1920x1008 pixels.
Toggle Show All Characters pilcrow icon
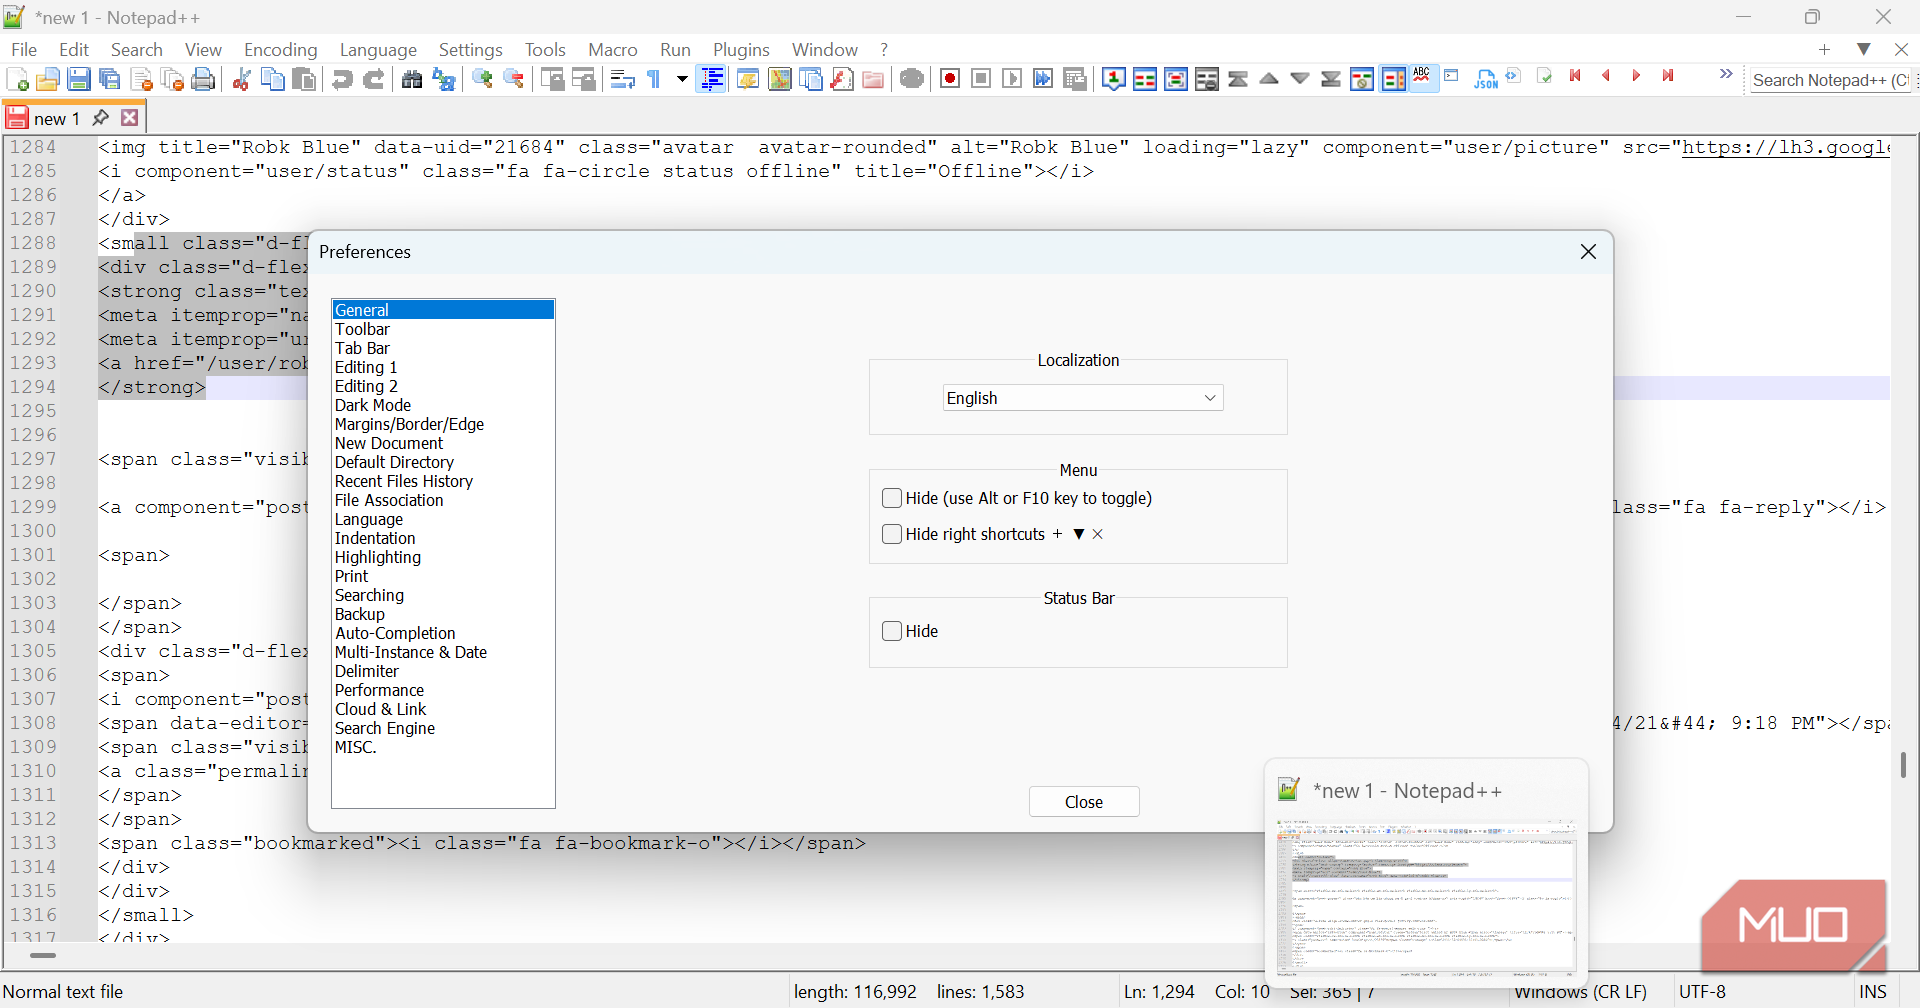(x=654, y=80)
